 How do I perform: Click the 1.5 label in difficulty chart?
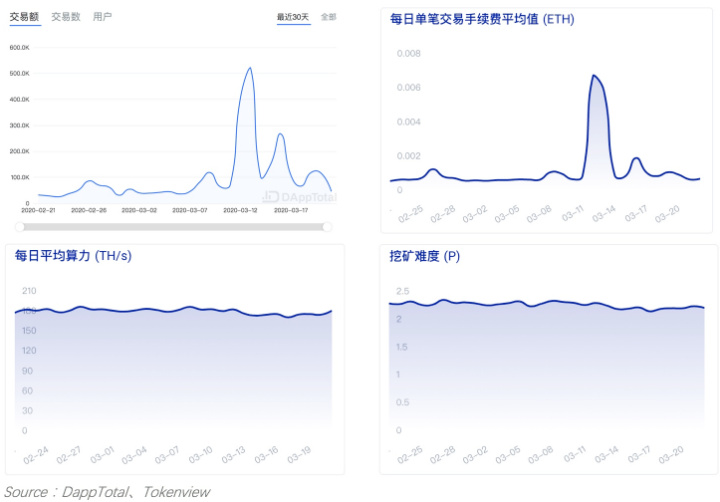coord(402,347)
